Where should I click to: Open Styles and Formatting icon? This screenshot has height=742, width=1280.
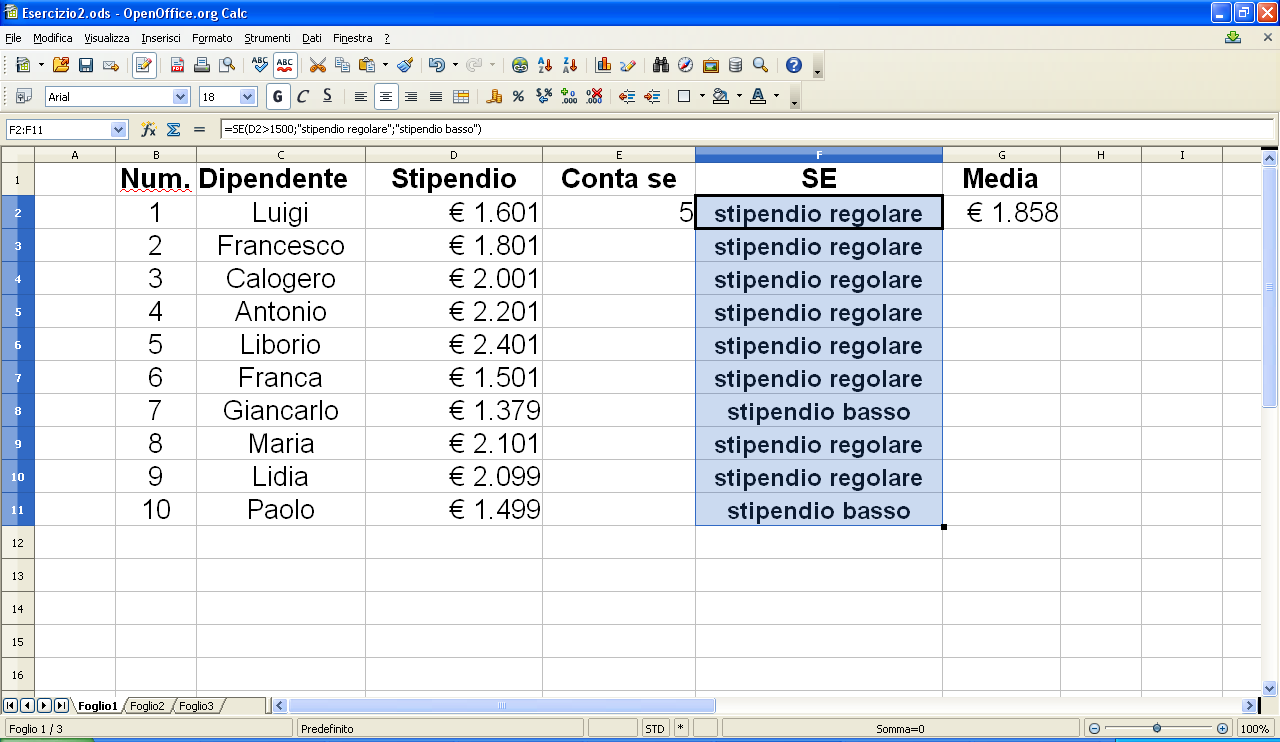[24, 96]
